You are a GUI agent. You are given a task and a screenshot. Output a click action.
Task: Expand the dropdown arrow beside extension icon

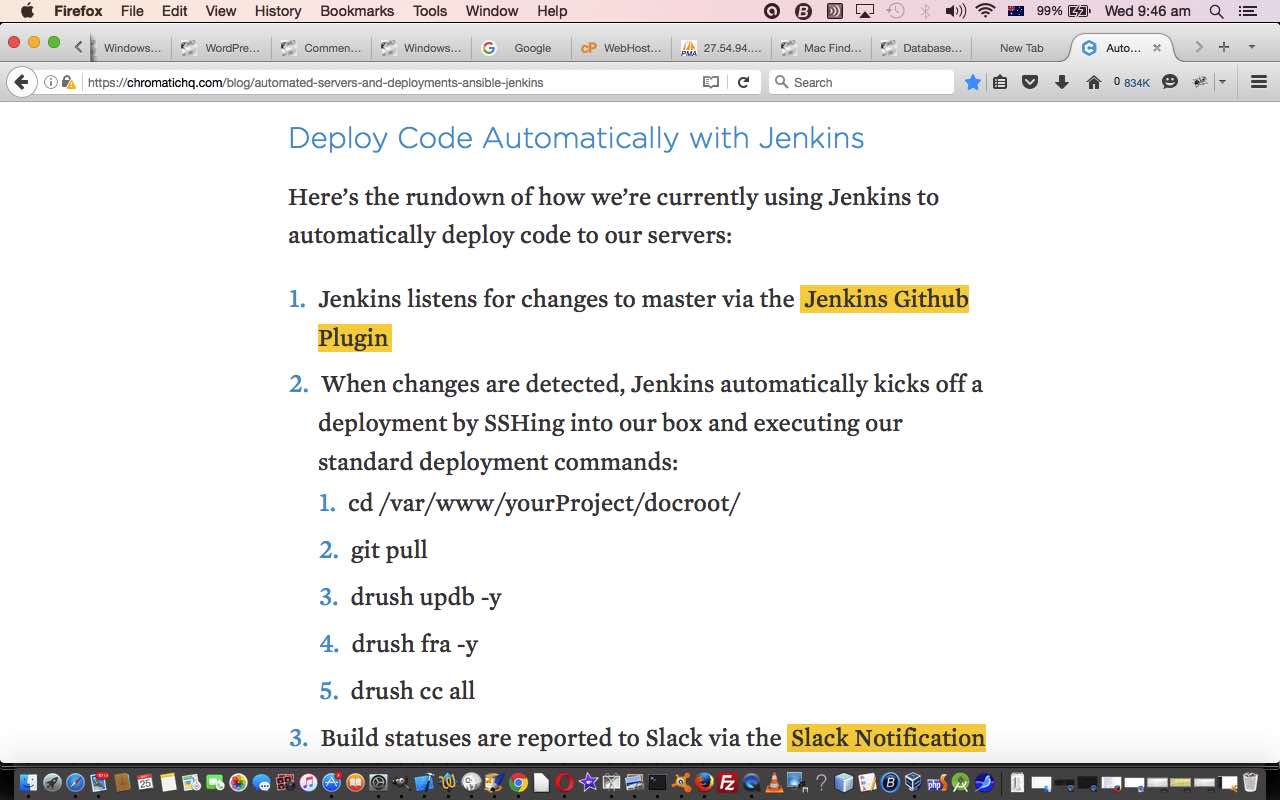[x=1222, y=82]
